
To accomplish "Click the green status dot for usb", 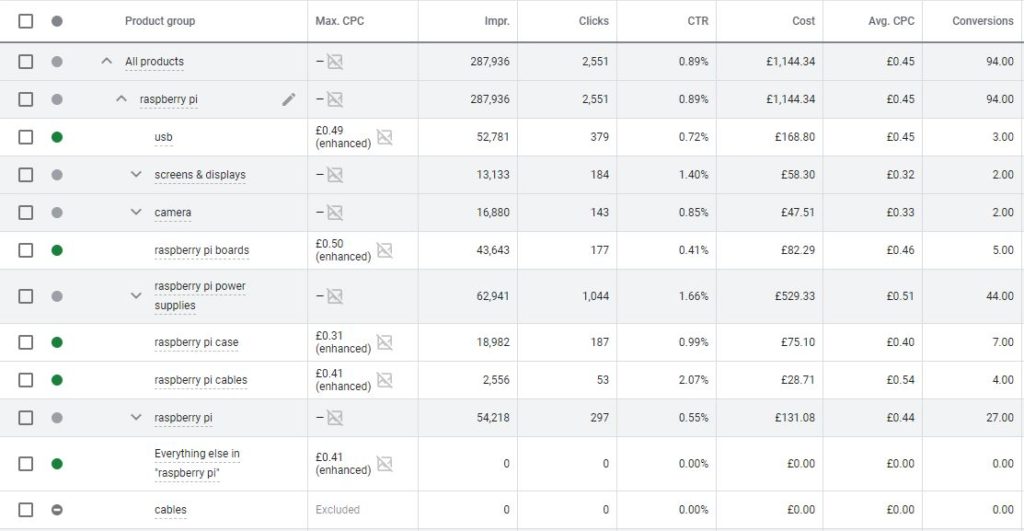I will [56, 137].
